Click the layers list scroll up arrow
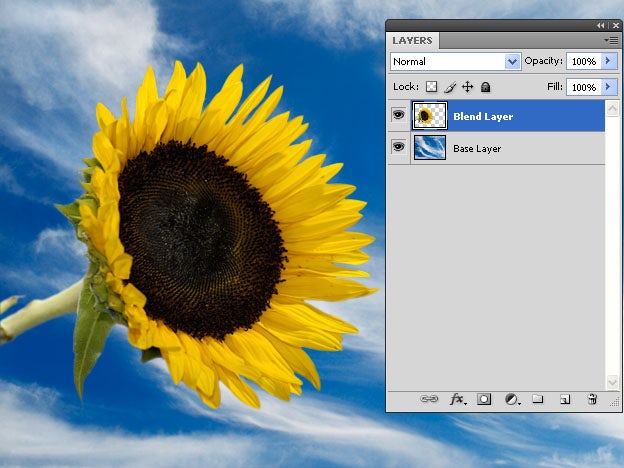This screenshot has height=468, width=624. [612, 108]
